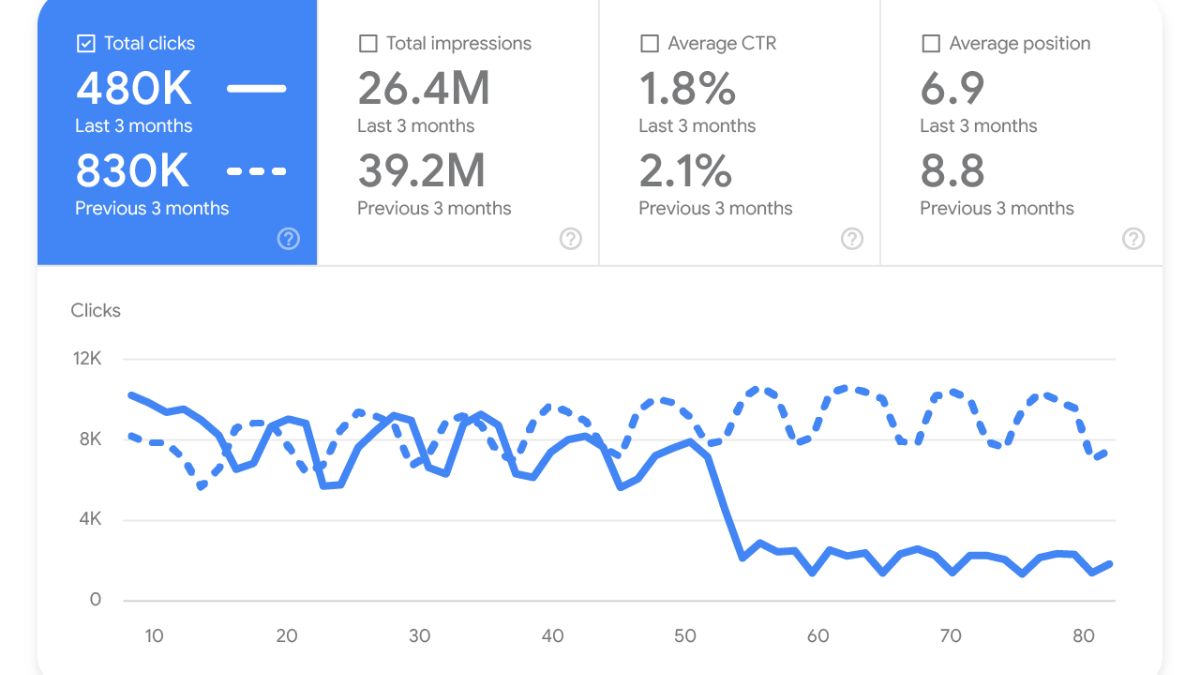Click the 8.8 previous position value
This screenshot has height=675, width=1200.
point(953,172)
